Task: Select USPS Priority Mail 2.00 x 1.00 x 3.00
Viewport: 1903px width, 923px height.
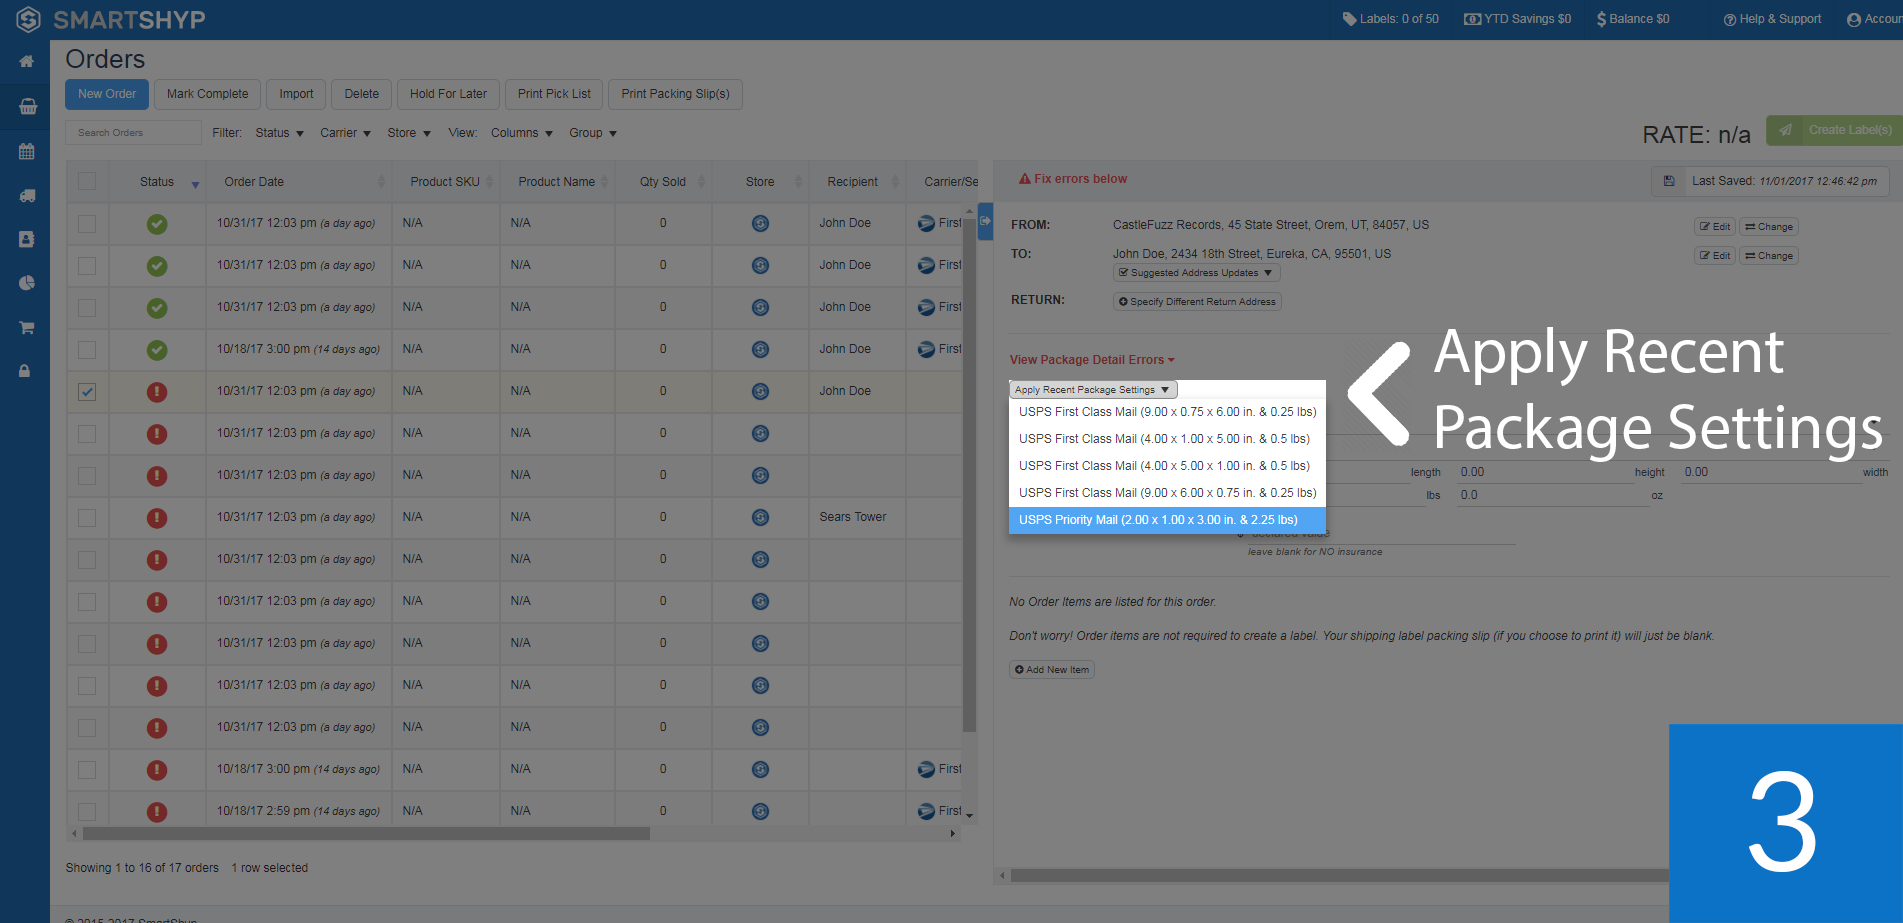Action: click(x=1167, y=520)
